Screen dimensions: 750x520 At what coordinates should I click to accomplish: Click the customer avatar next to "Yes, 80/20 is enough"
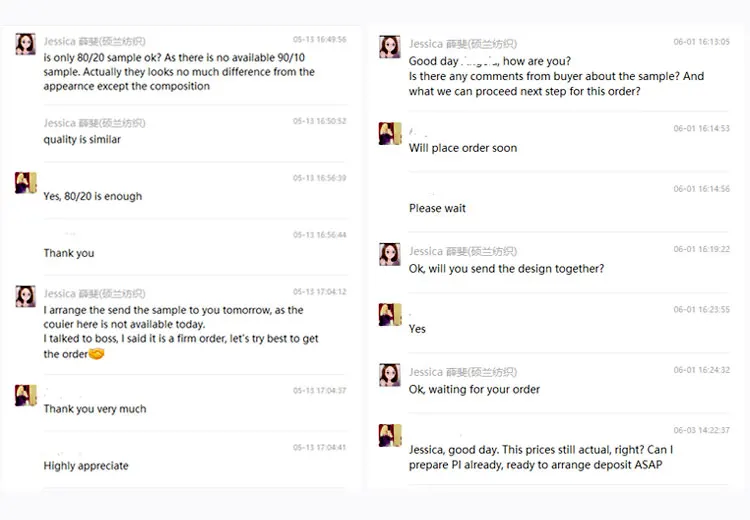pyautogui.click(x=25, y=182)
